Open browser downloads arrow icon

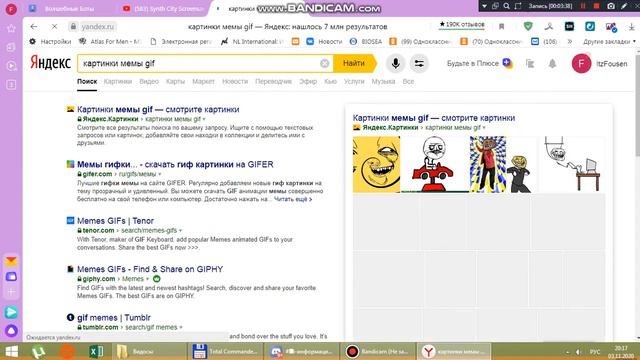(x=631, y=27)
